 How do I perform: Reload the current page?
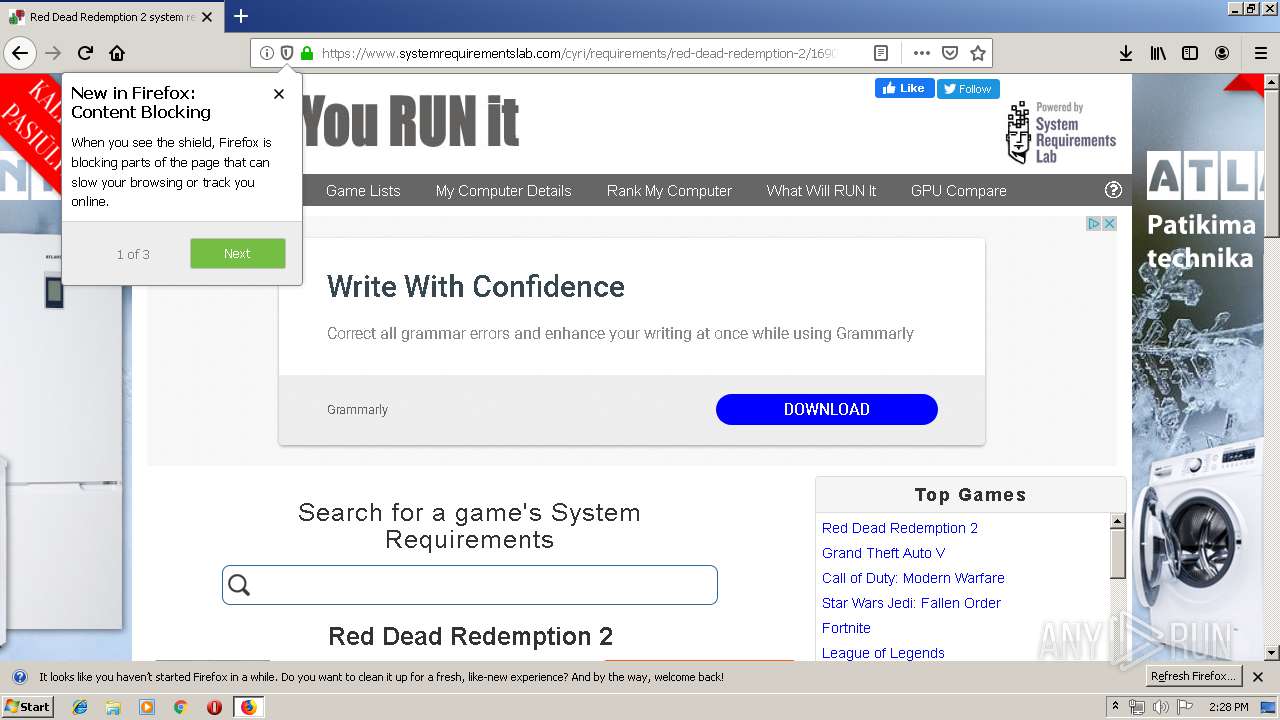[85, 53]
